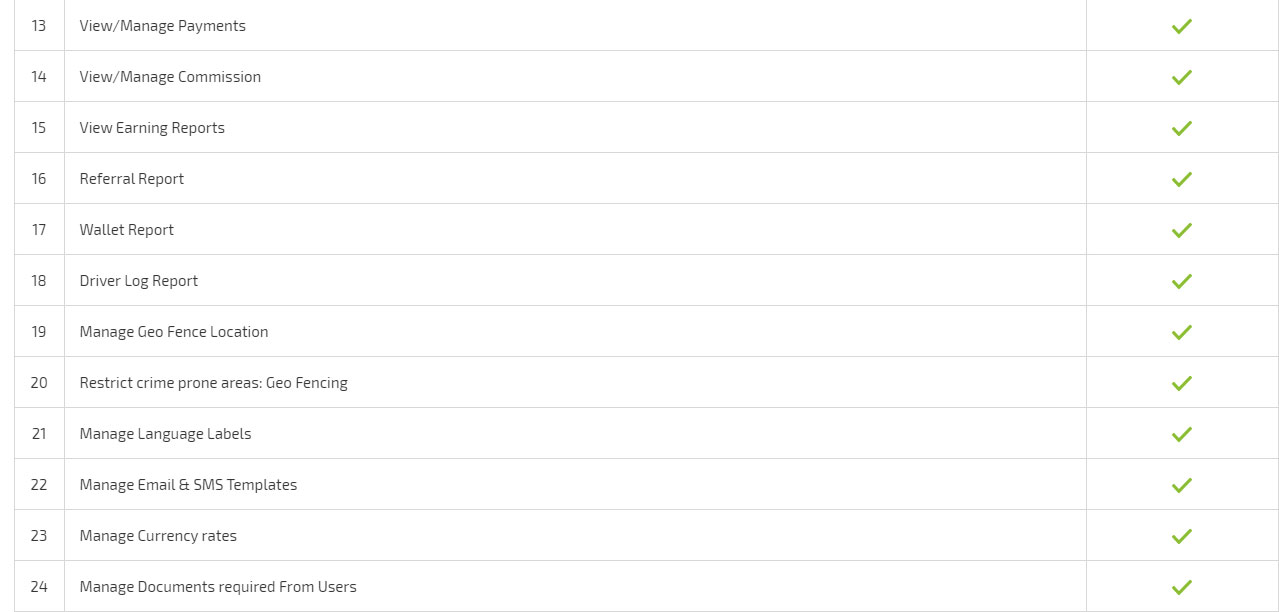This screenshot has height=612, width=1279.
Task: Click the checkmark for Manage Language Labels
Action: pos(1182,434)
